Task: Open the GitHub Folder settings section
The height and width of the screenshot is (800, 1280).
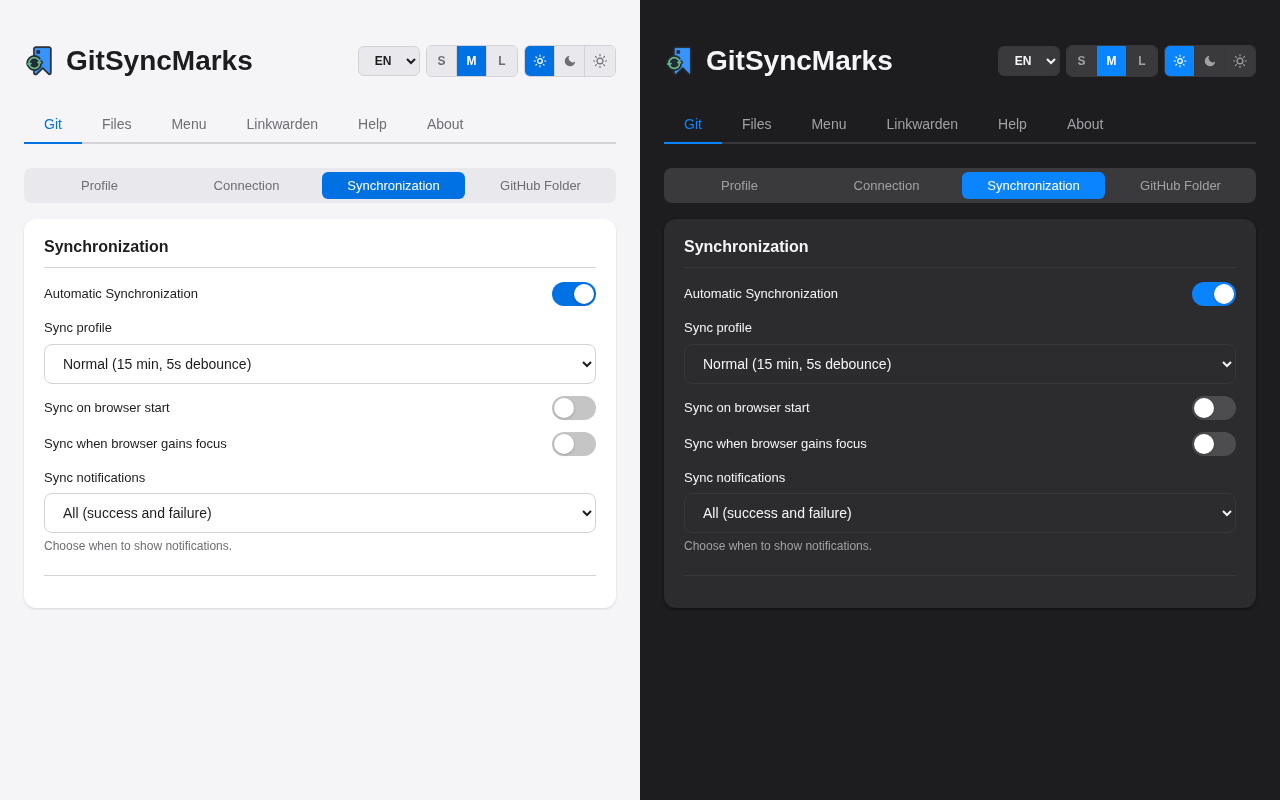Action: 539,185
